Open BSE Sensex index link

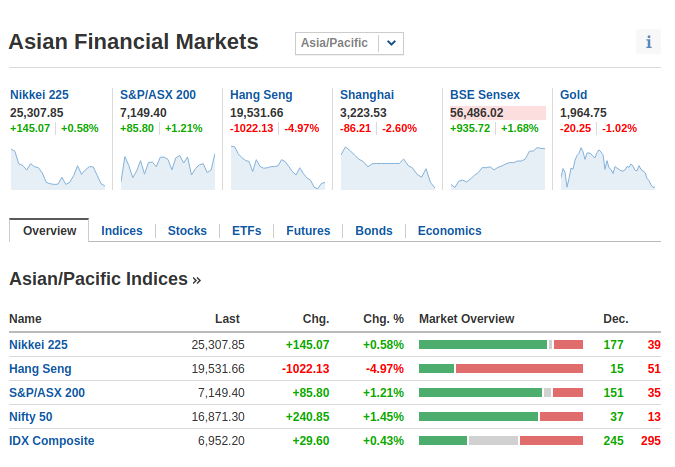[485, 95]
